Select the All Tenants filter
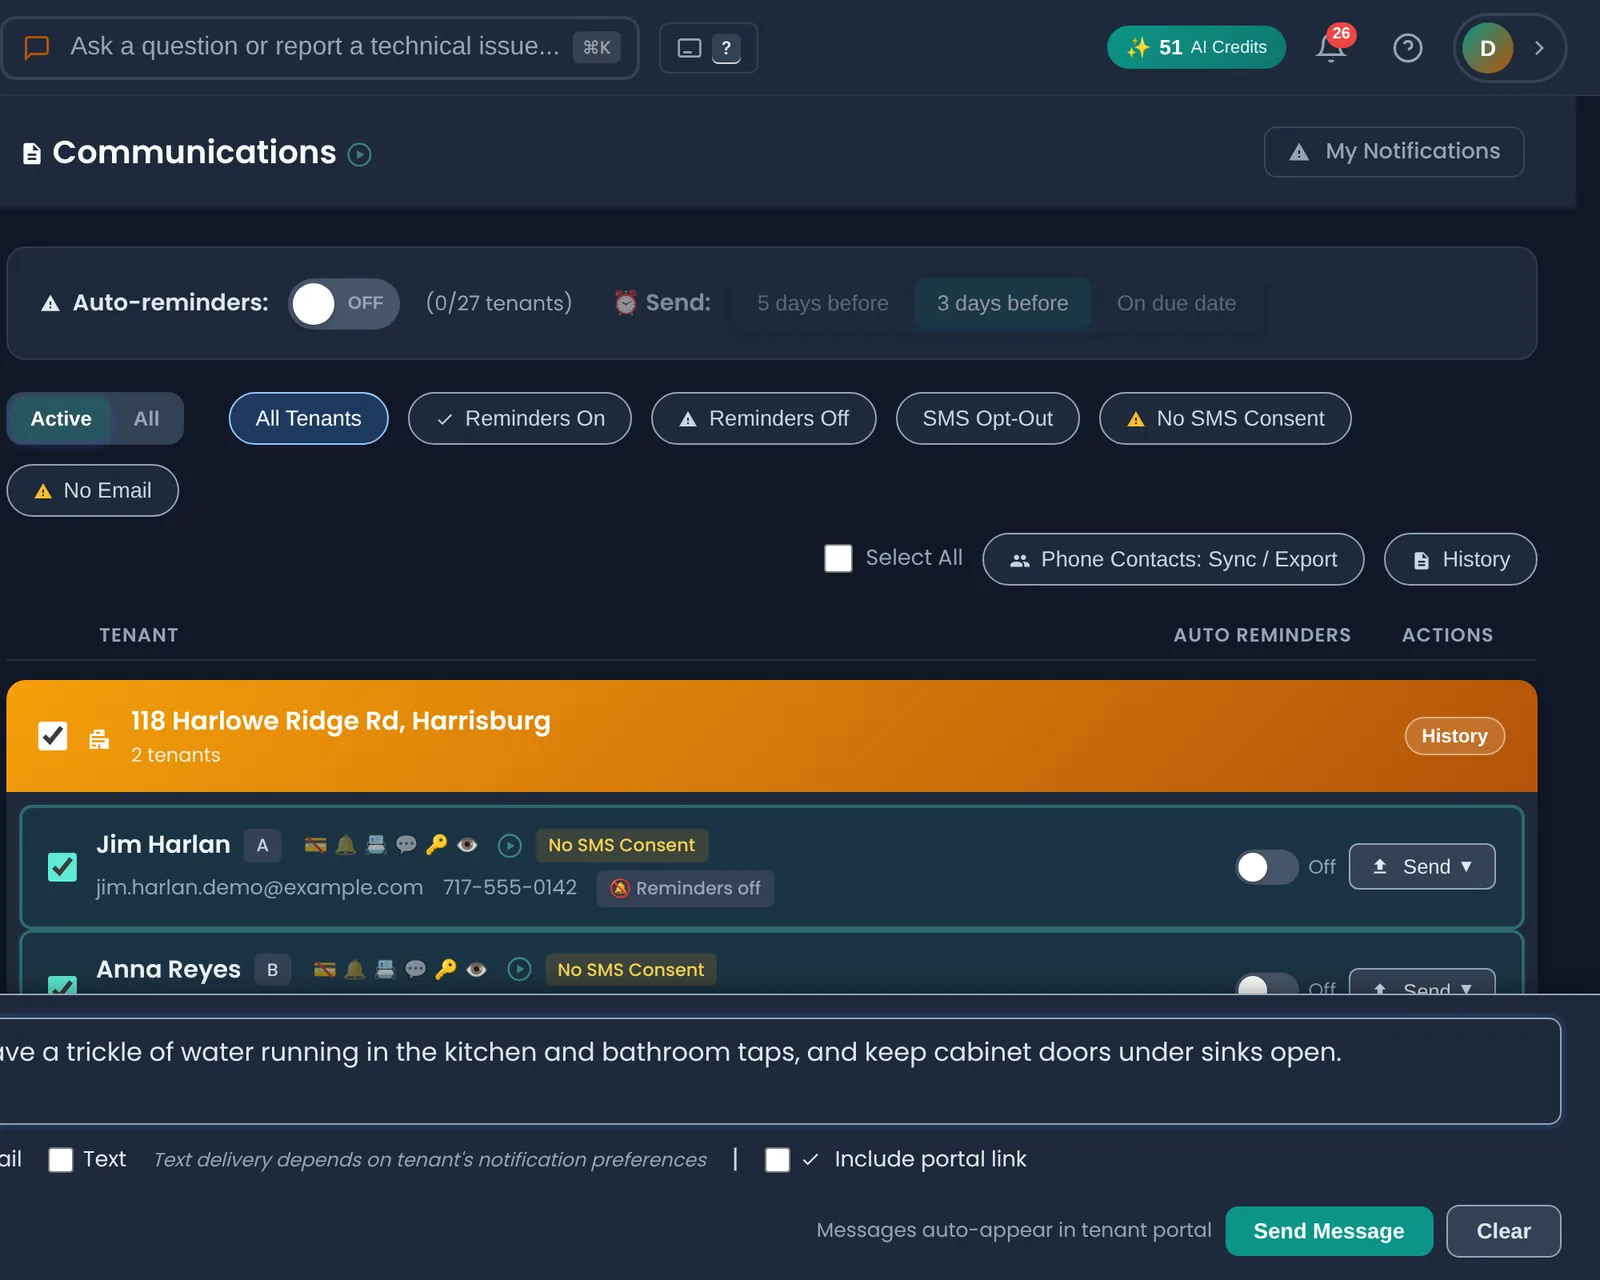The image size is (1600, 1280). (x=308, y=419)
